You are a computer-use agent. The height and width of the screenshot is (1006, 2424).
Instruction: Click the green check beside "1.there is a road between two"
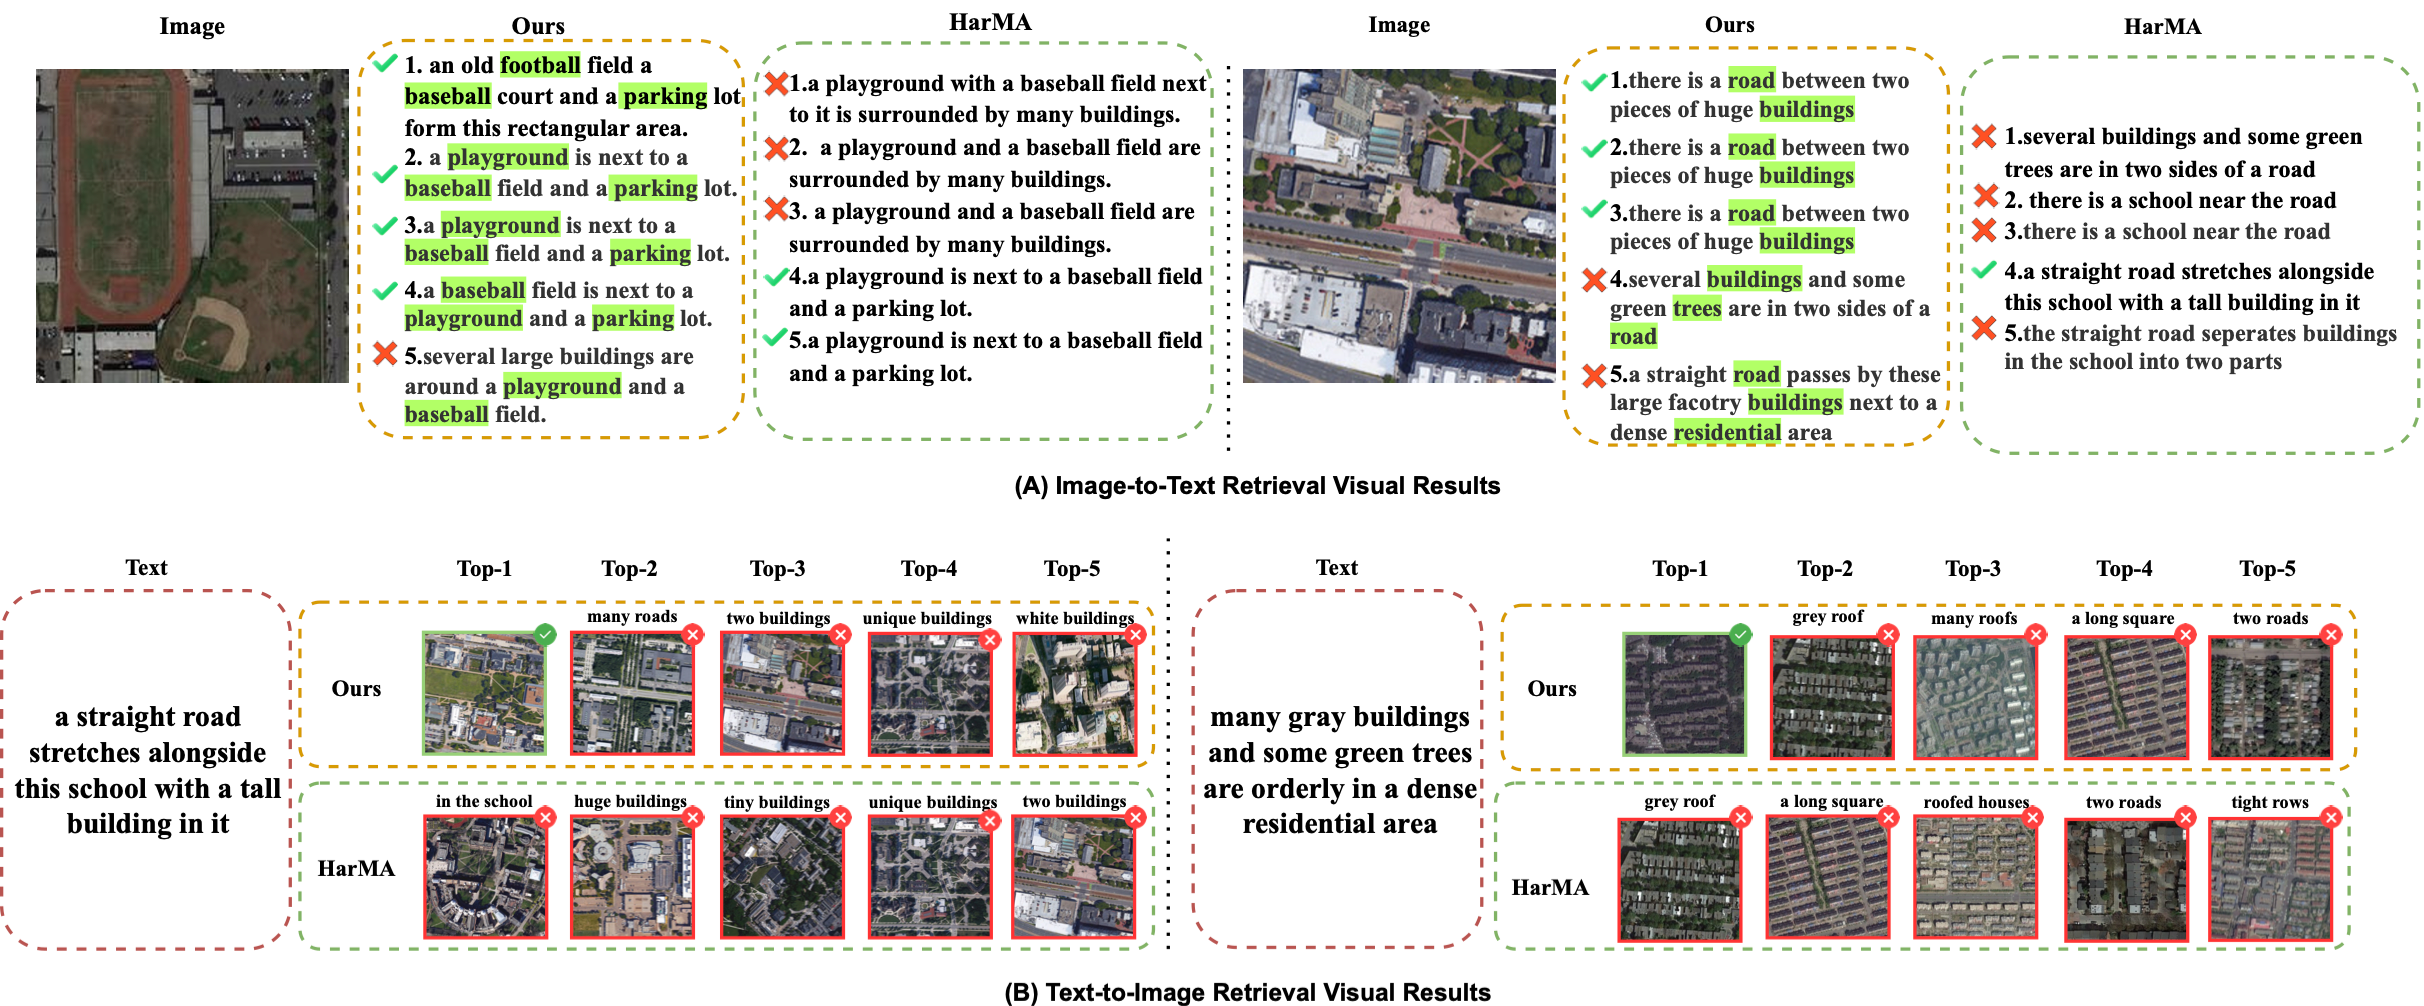coord(1595,81)
